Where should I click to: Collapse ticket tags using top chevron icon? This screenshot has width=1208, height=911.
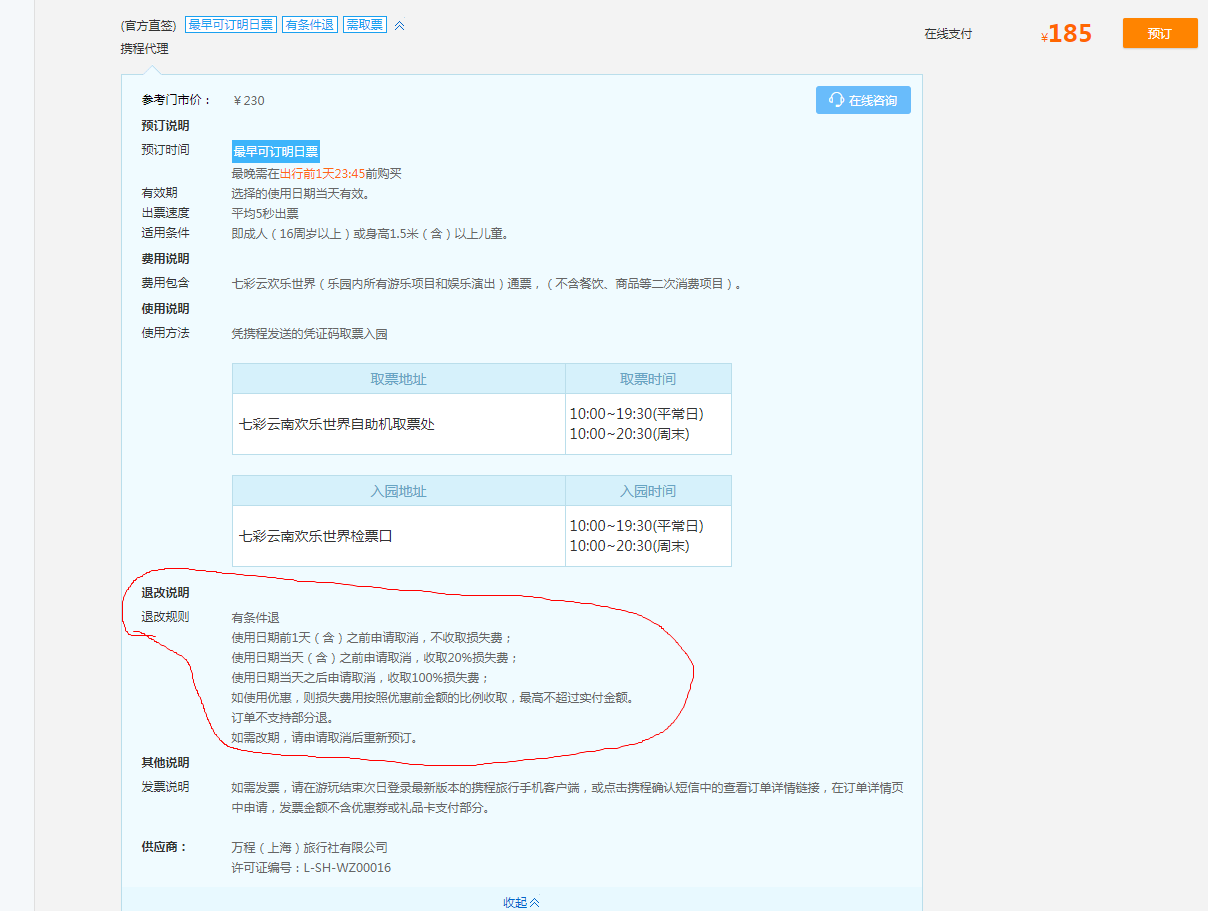[399, 25]
